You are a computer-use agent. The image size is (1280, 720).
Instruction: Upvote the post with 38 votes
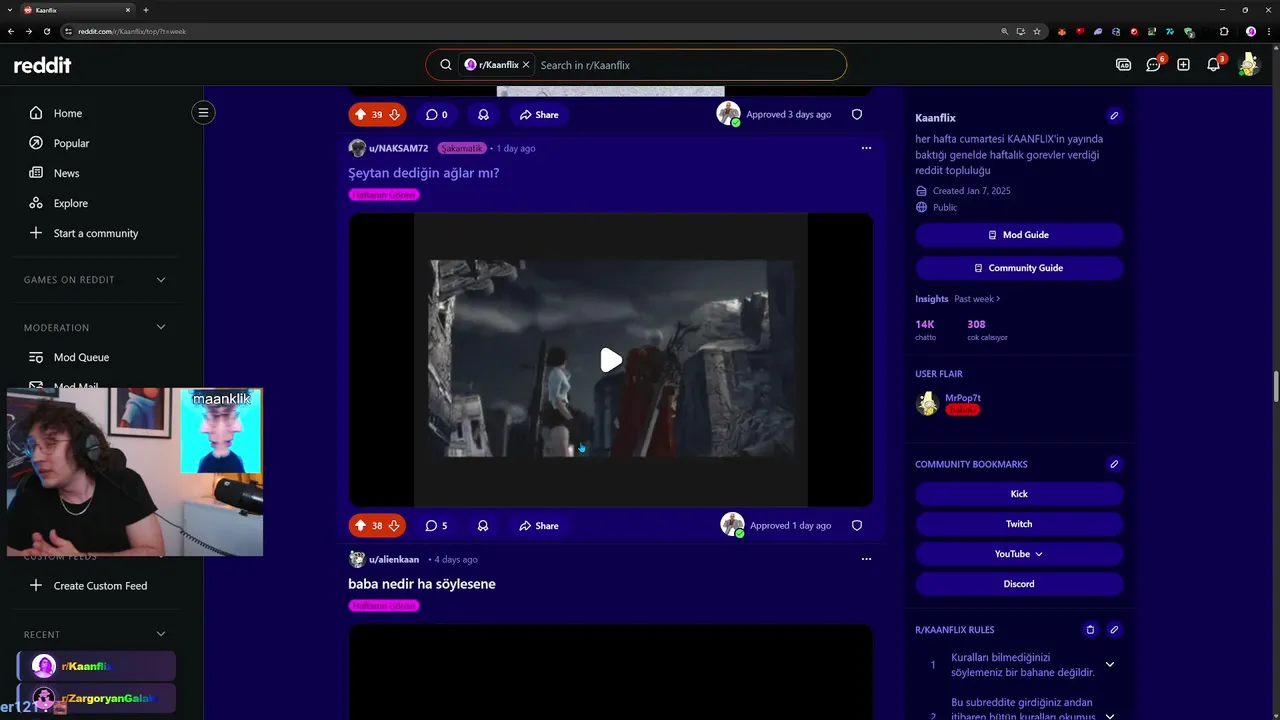[x=360, y=526]
